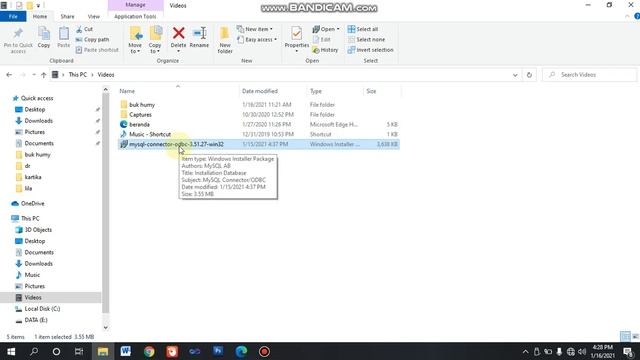Open Microsoft Edge from taskbar
The width and height of the screenshot is (640, 360).
point(241,351)
